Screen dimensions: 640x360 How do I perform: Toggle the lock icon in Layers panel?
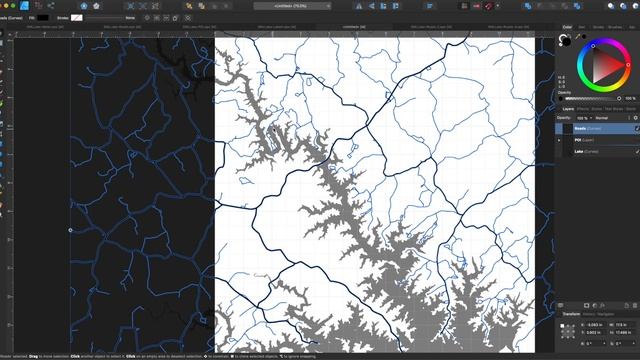(629, 118)
